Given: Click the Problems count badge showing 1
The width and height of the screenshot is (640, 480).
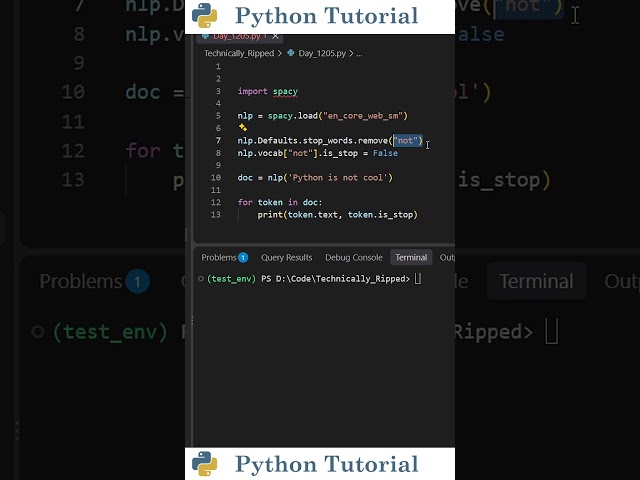Looking at the screenshot, I should pyautogui.click(x=243, y=258).
